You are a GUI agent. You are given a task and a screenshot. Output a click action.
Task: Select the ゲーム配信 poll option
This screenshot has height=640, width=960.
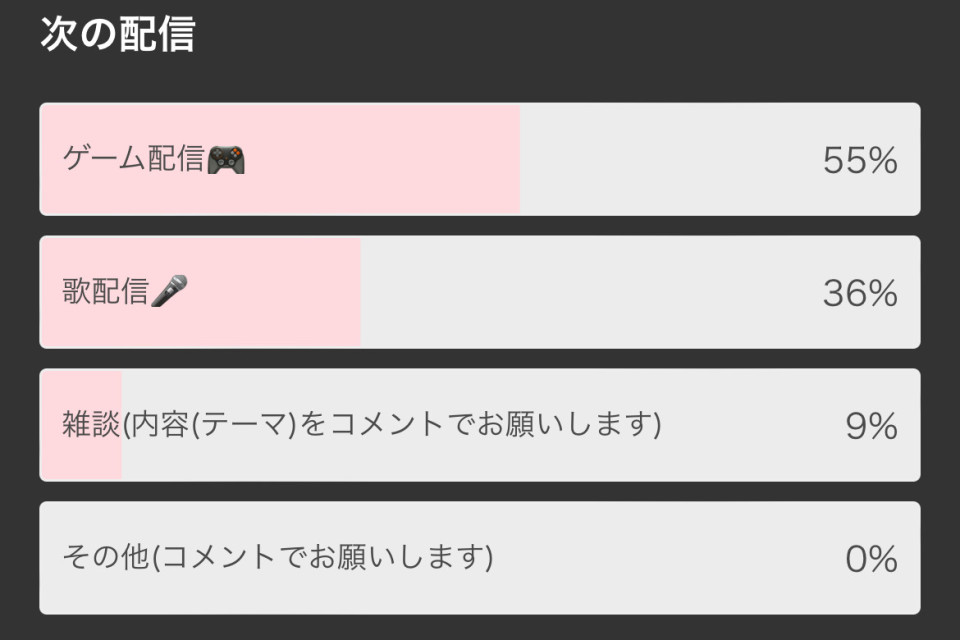(480, 159)
